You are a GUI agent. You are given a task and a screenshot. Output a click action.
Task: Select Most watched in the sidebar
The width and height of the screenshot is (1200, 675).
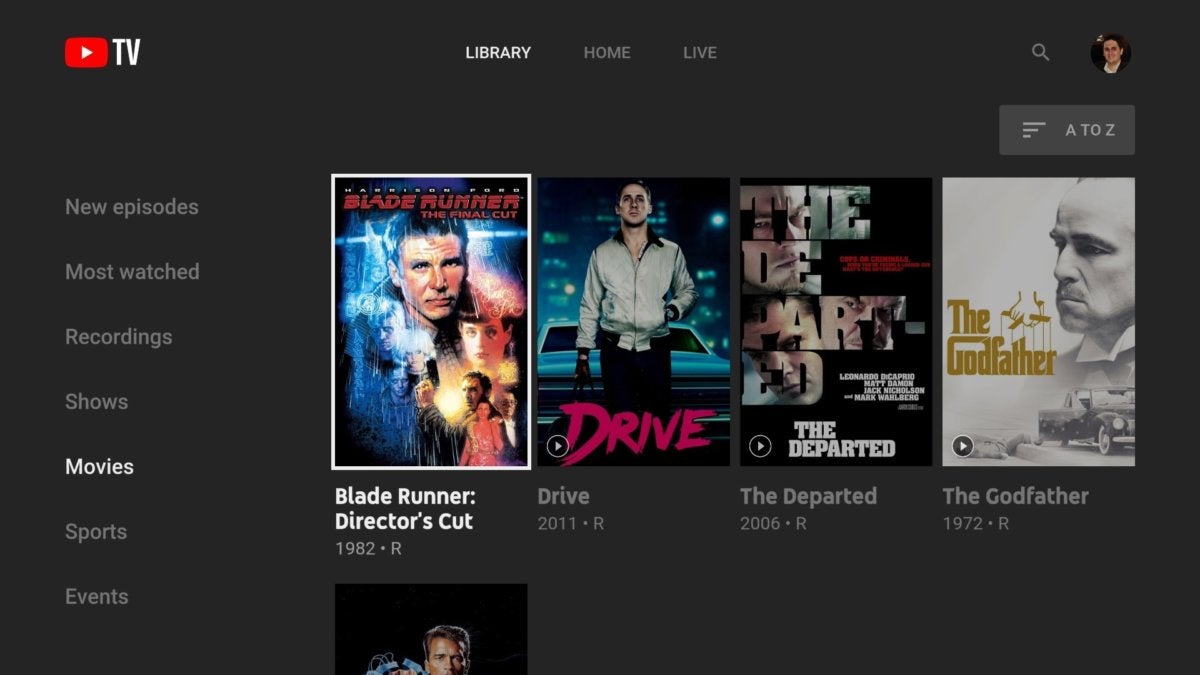tap(132, 272)
